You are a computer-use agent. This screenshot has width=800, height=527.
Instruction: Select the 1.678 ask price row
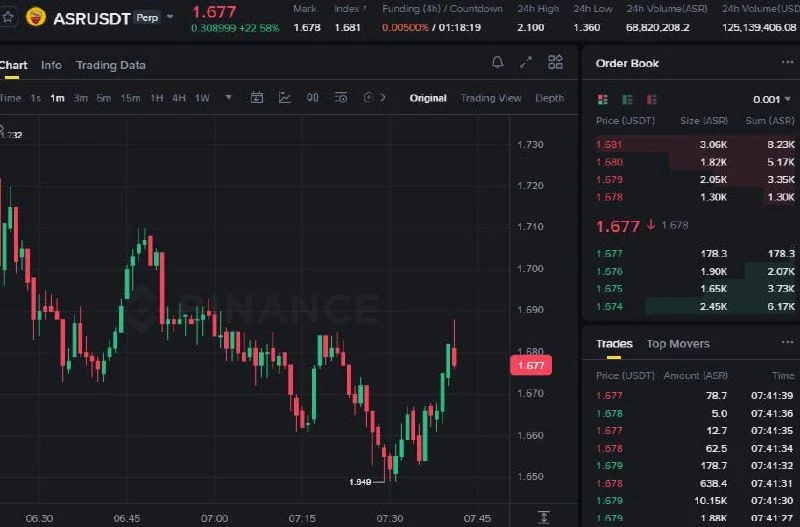(x=695, y=197)
